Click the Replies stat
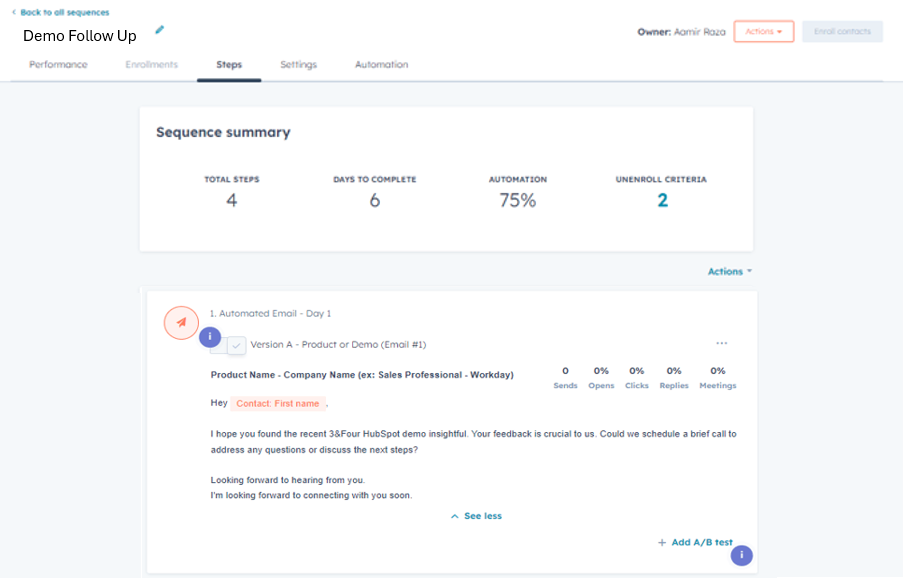 pos(674,378)
